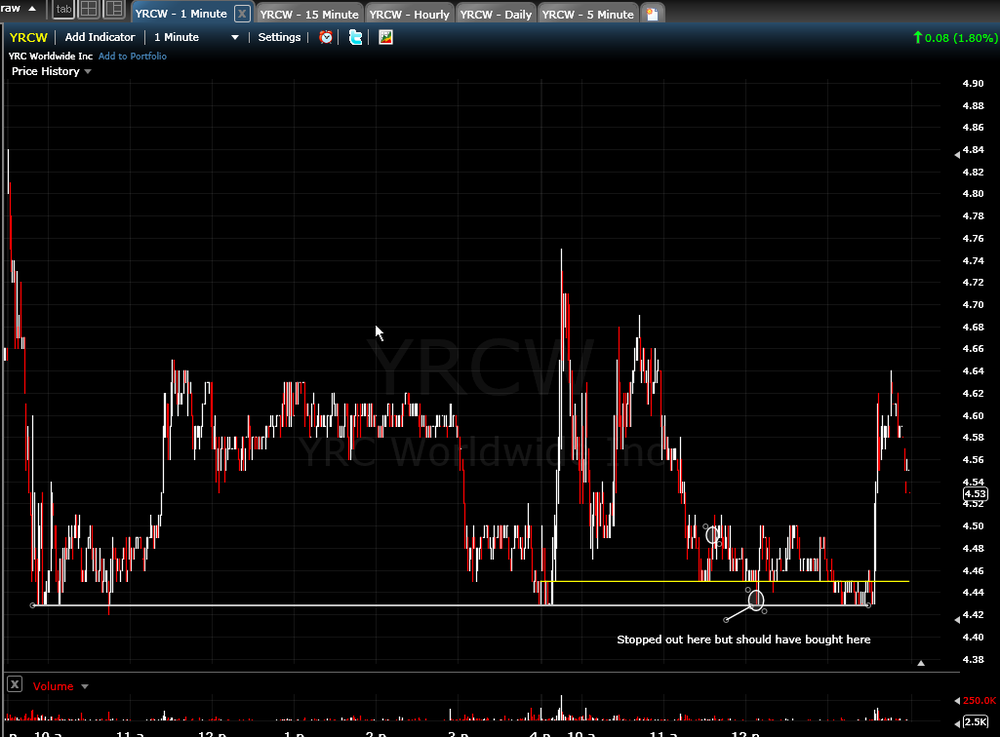Select the single 'tab' layout icon
The width and height of the screenshot is (1000, 737).
[63, 9]
